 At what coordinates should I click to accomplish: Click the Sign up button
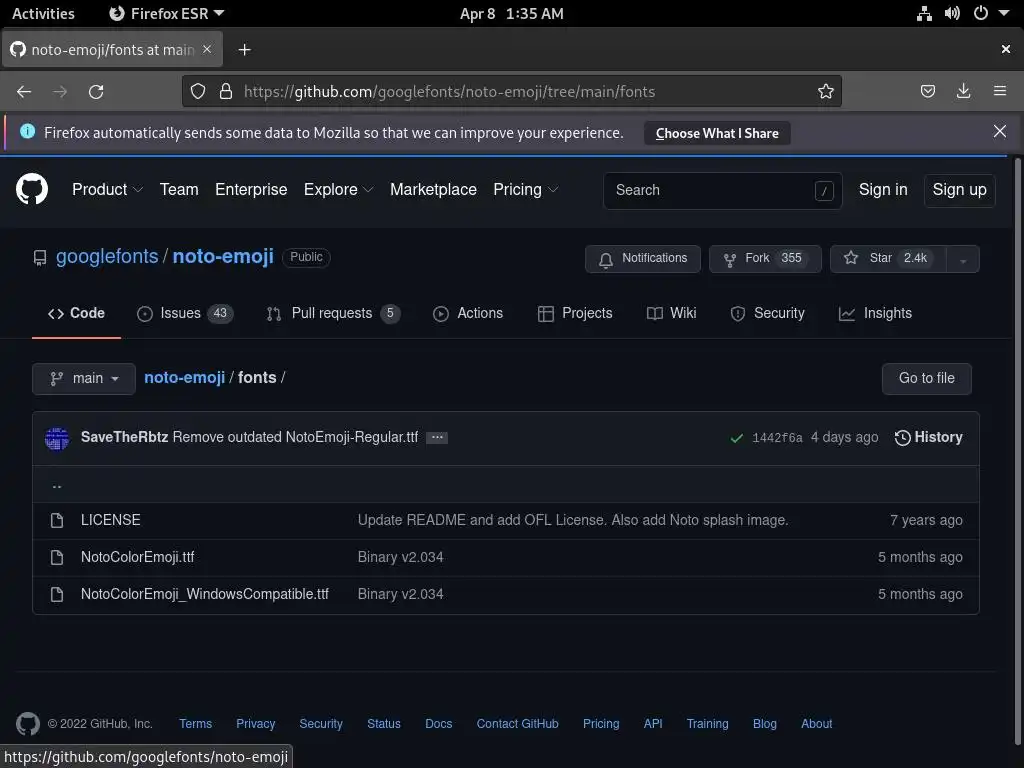[959, 190]
